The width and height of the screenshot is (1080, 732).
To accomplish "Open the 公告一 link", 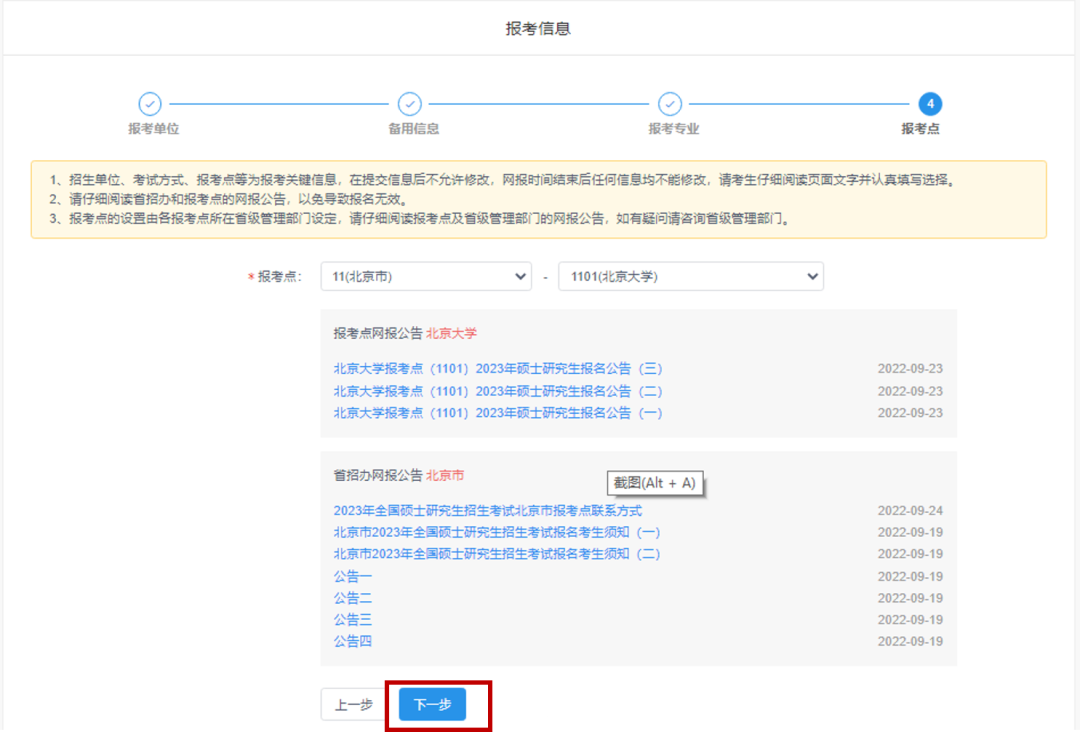I will click(x=353, y=577).
